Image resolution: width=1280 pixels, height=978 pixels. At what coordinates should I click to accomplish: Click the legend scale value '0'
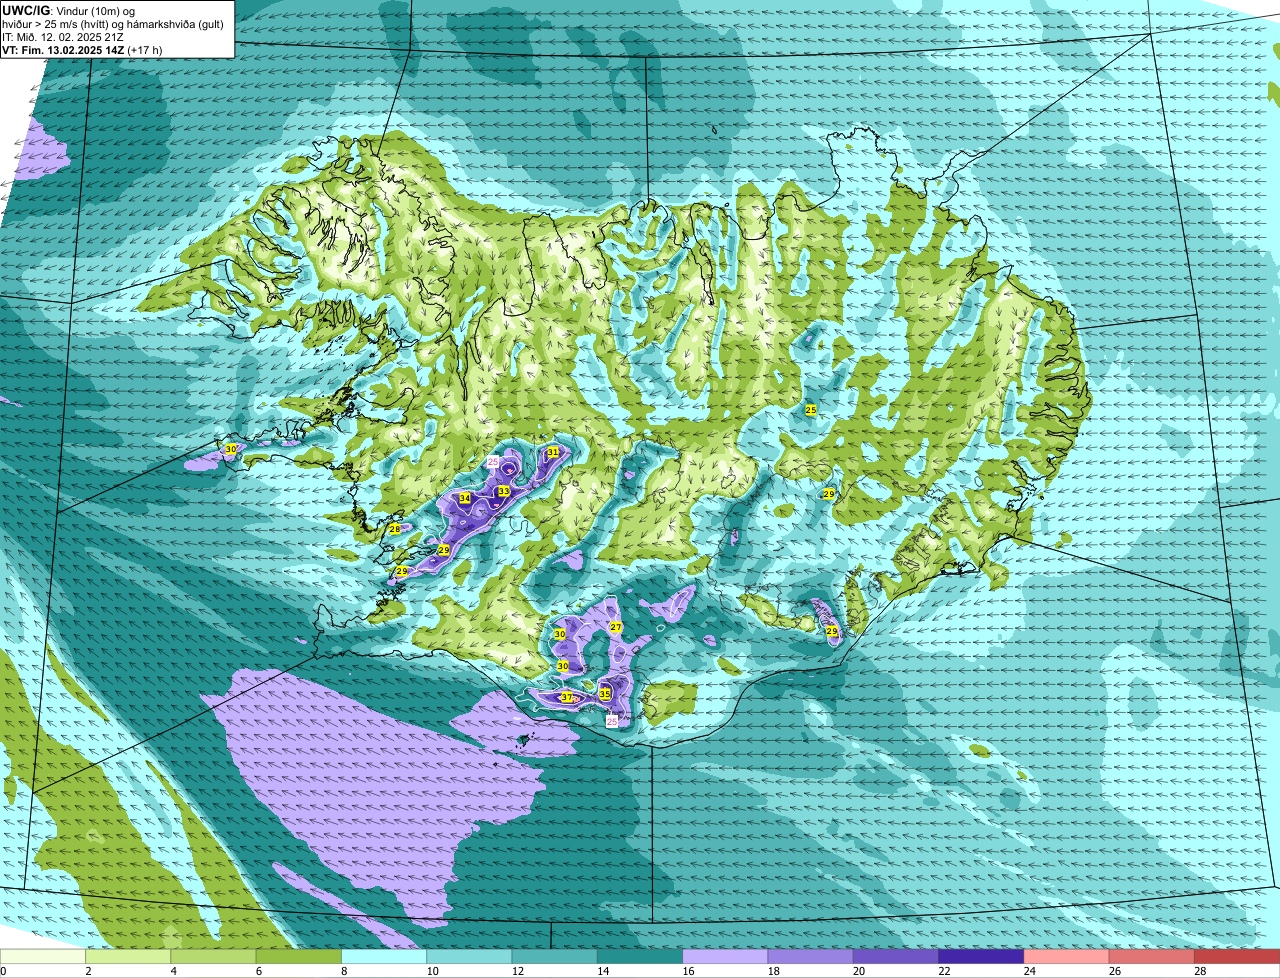pos(4,970)
